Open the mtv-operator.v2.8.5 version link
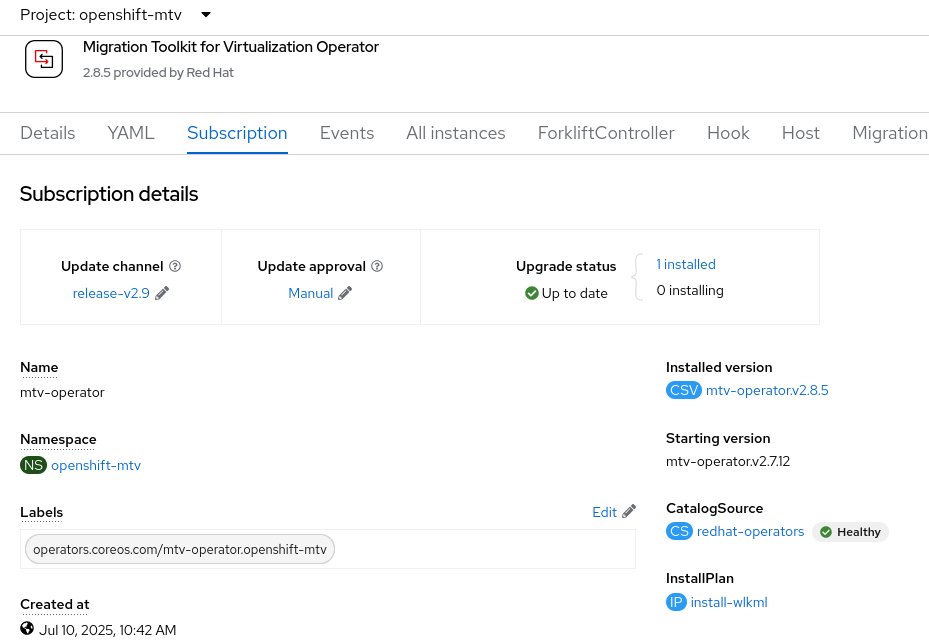 click(767, 390)
